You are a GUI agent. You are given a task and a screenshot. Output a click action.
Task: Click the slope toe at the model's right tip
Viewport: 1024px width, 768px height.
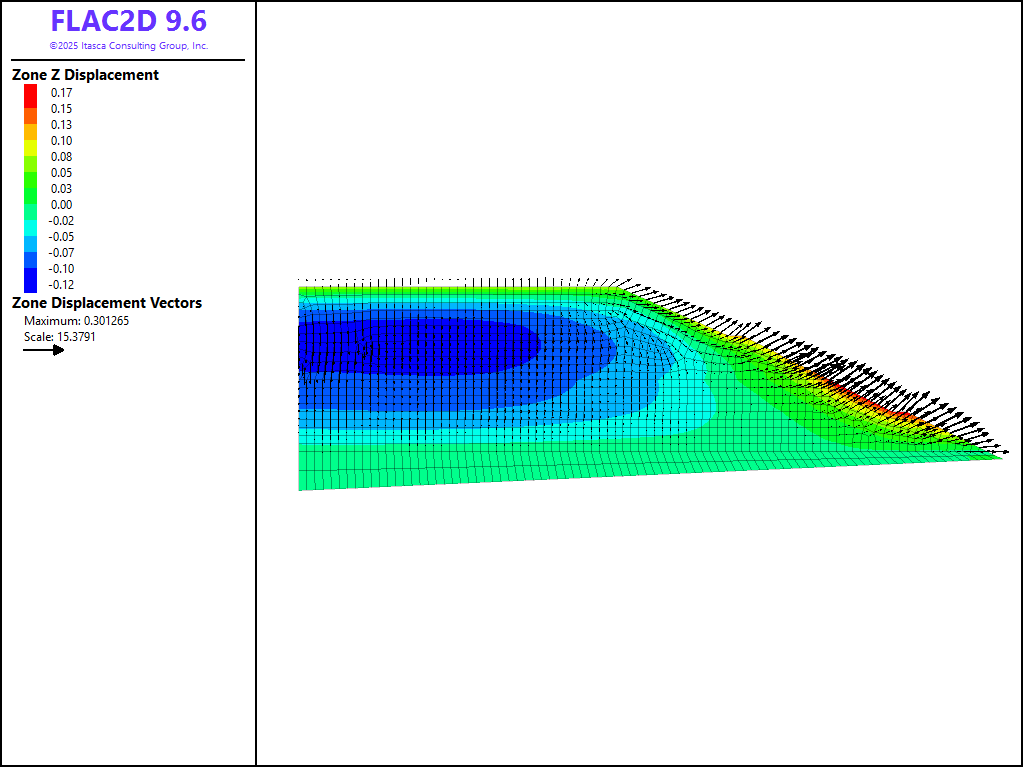coord(1000,456)
